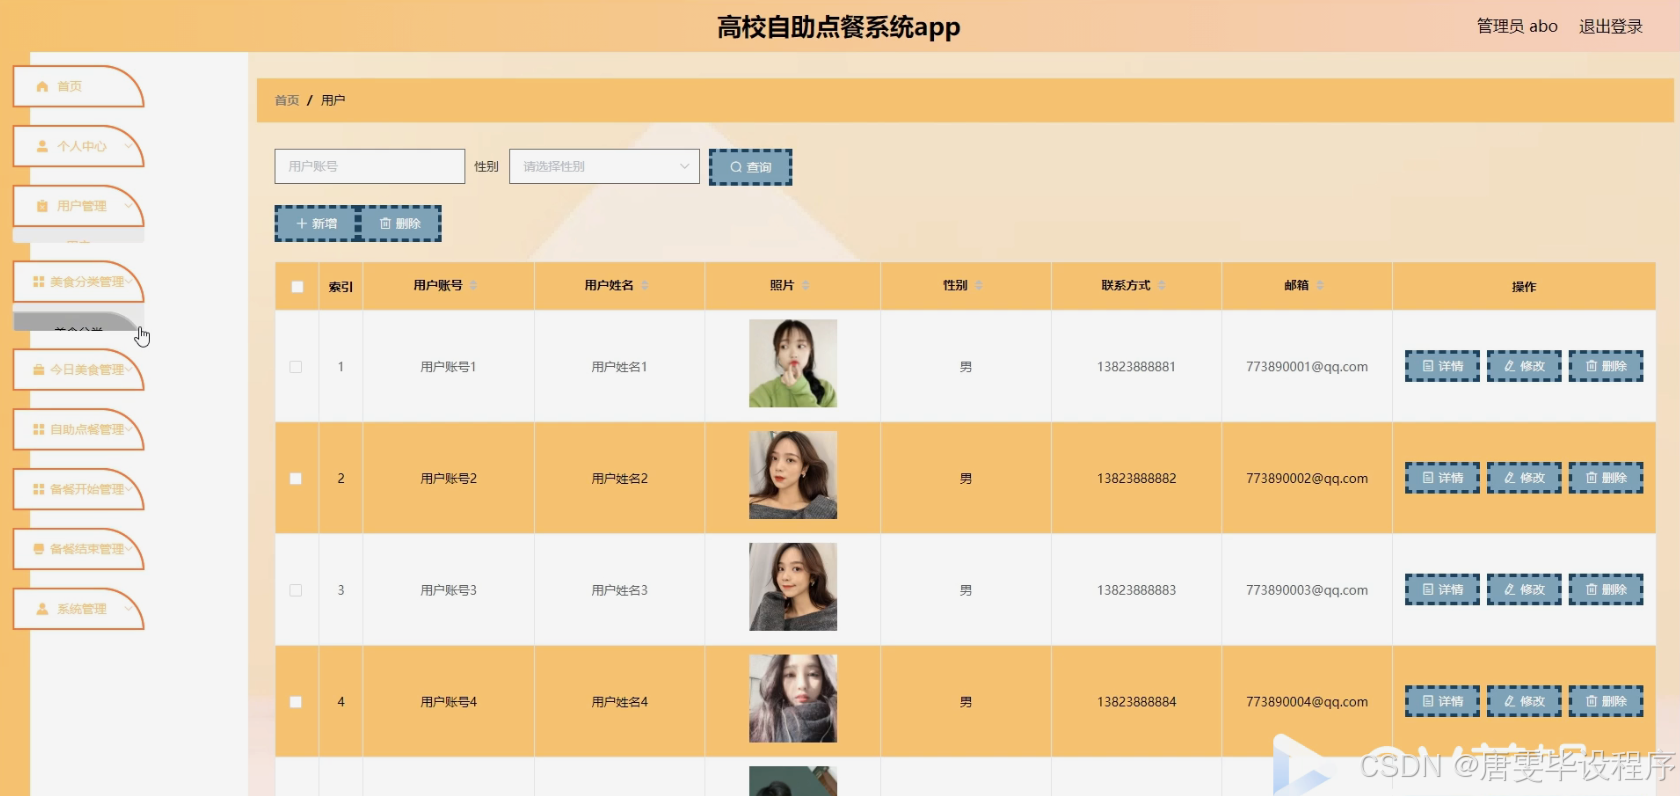
Task: Click 修改 for 用户账号4 row
Action: (1524, 702)
